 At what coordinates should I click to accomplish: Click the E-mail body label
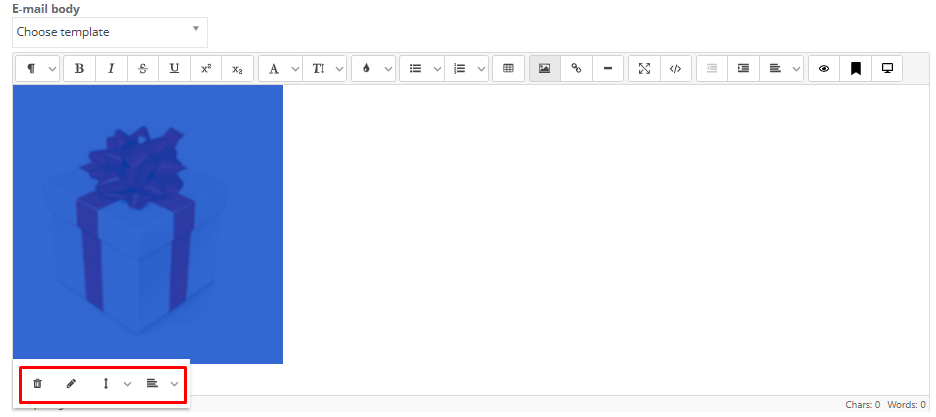(47, 10)
